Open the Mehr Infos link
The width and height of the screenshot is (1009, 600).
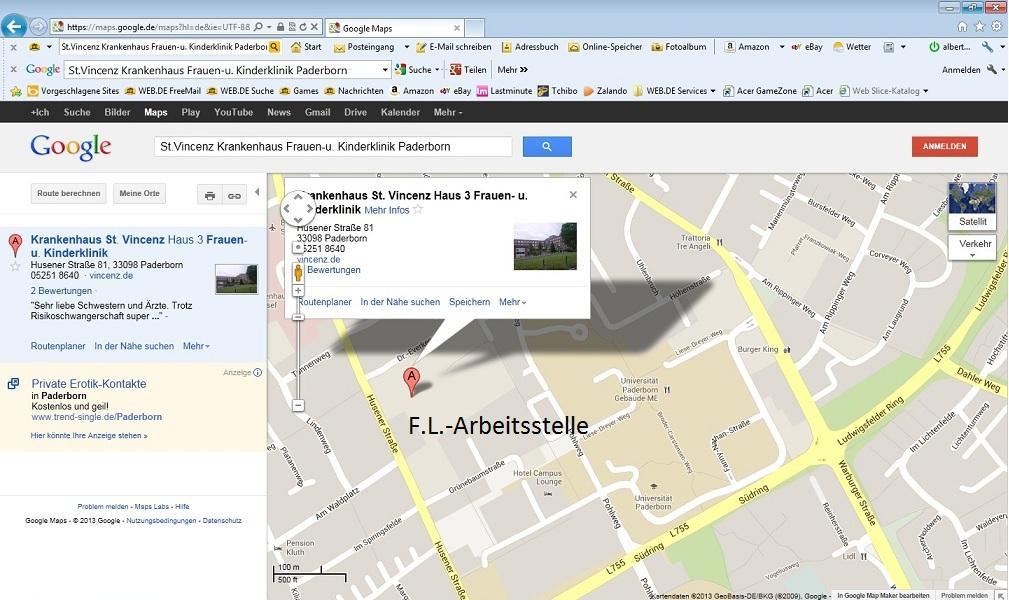click(x=387, y=210)
